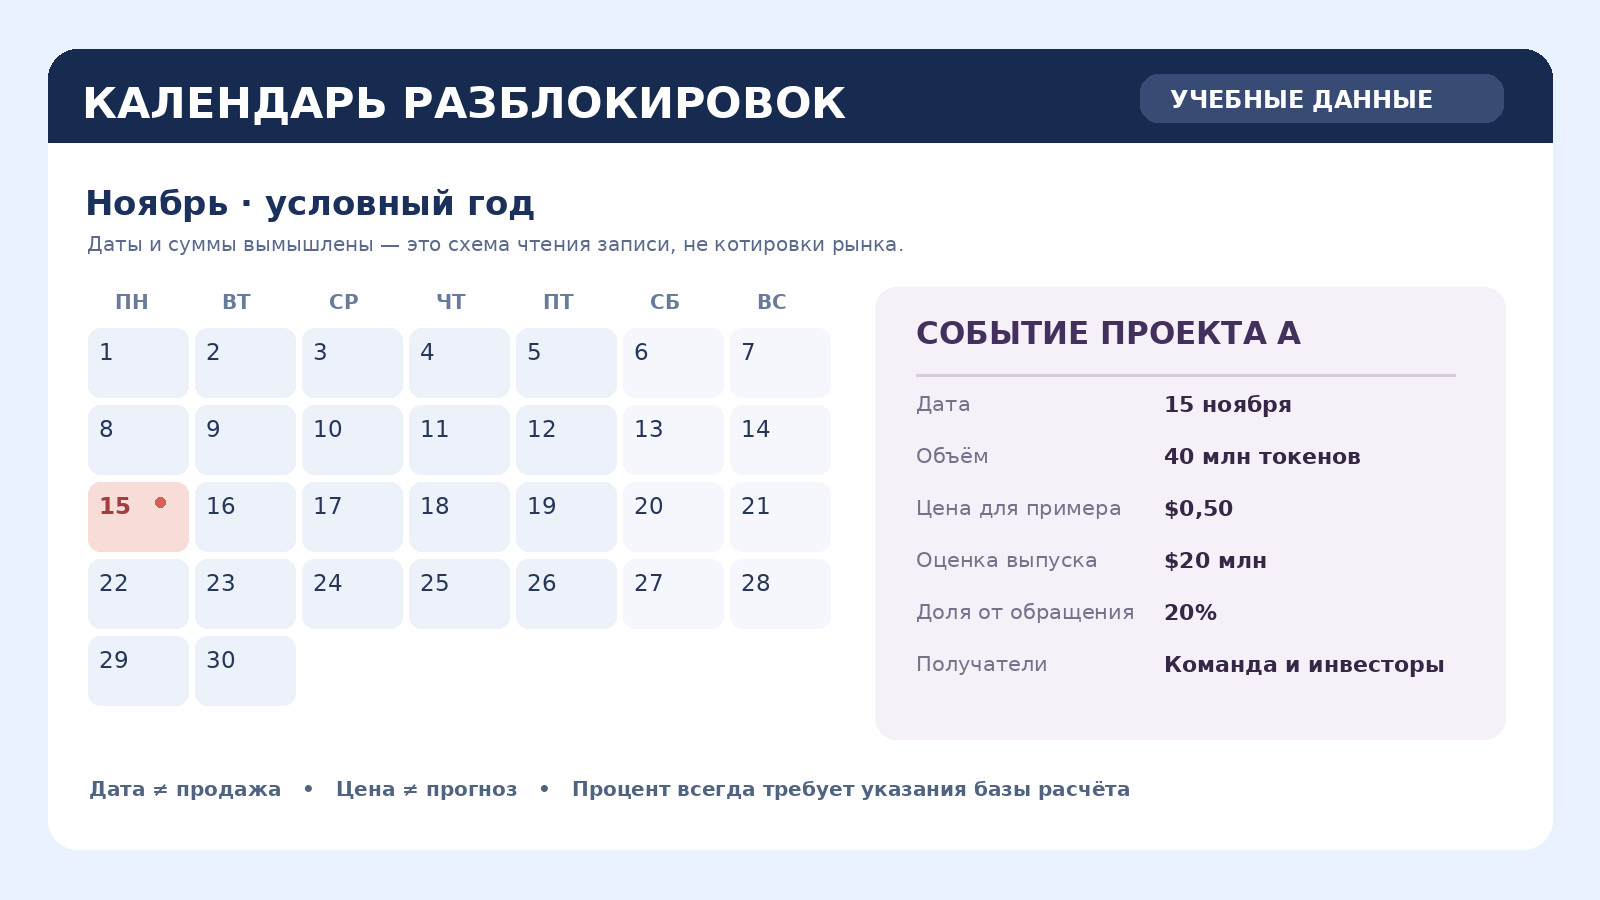Click the Доля от обращения label
This screenshot has height=900, width=1600.
tap(1025, 612)
